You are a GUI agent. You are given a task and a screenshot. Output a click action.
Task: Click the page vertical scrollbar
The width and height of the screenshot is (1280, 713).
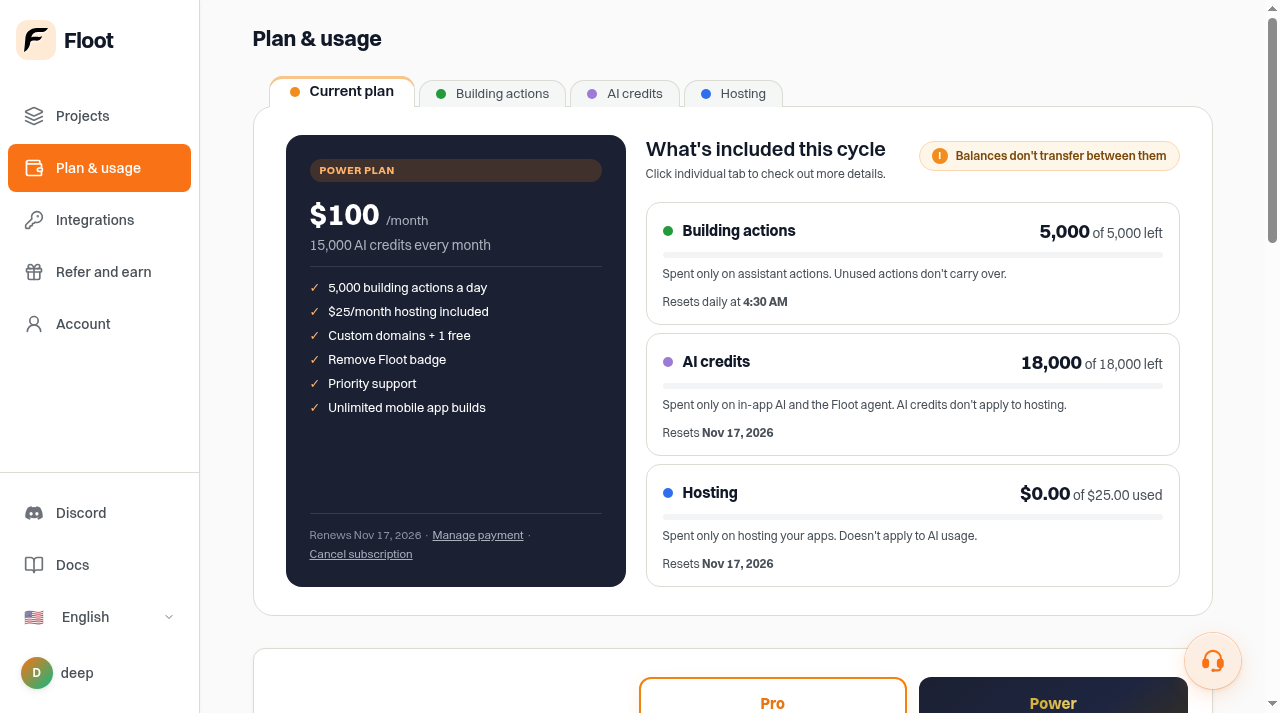1272,130
